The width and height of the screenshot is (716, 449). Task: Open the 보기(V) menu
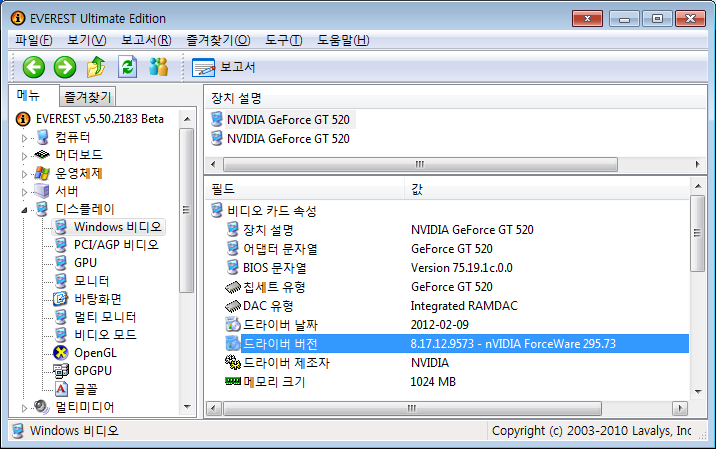tap(87, 40)
